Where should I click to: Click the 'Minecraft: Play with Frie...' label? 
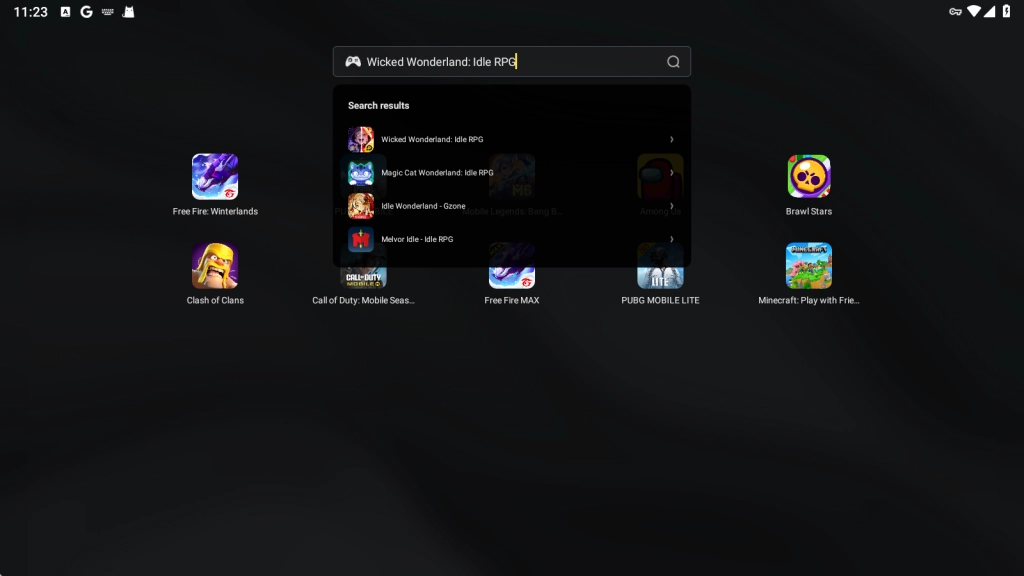(x=808, y=300)
